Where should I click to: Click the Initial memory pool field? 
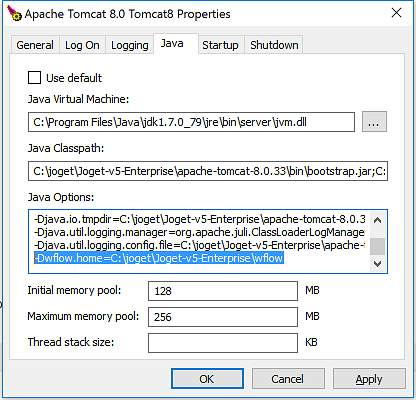[x=223, y=291]
